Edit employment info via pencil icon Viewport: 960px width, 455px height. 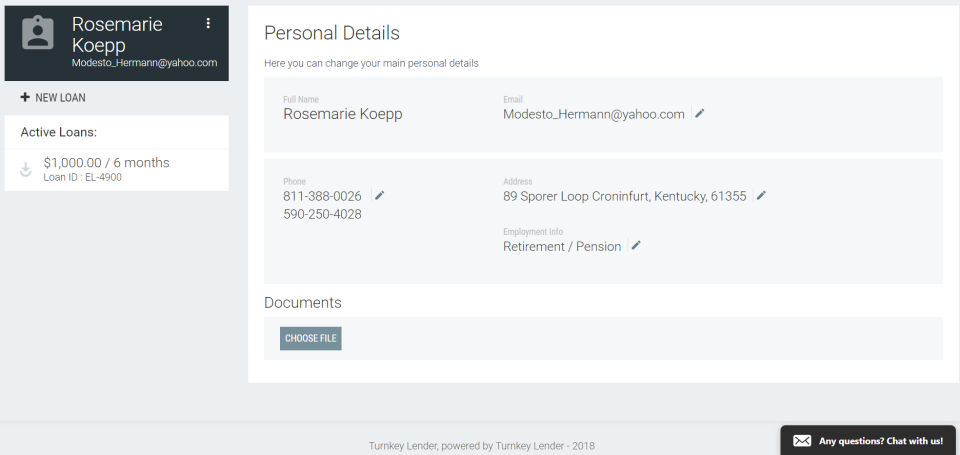coord(636,246)
